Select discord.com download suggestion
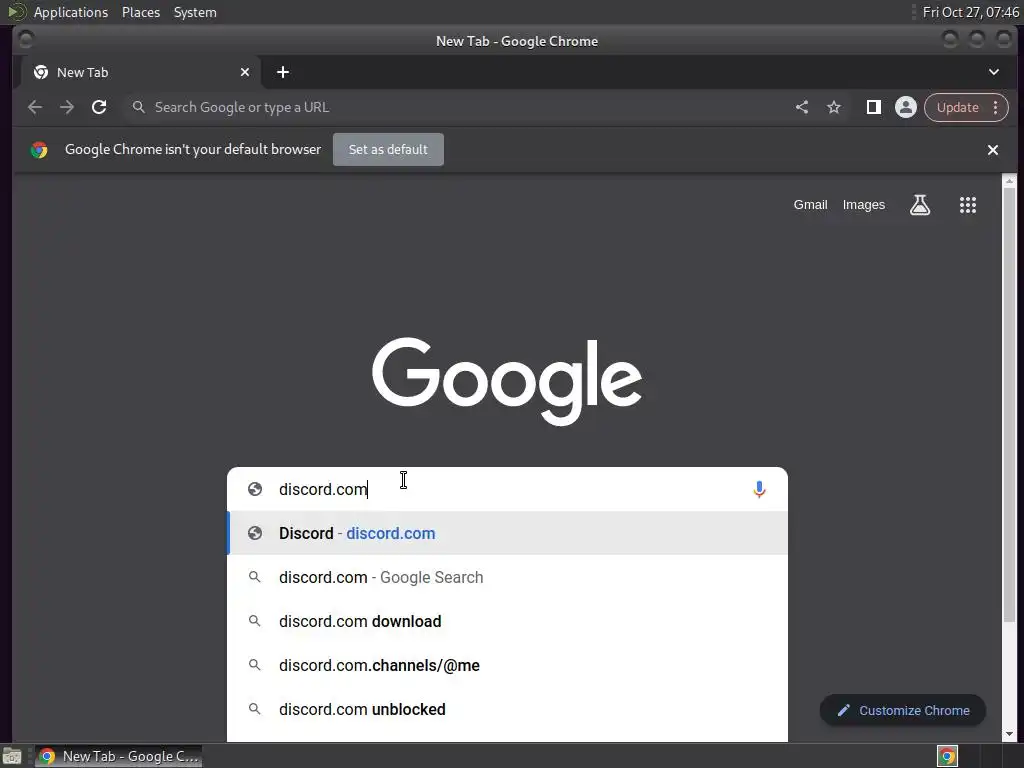1024x768 pixels. tap(507, 621)
